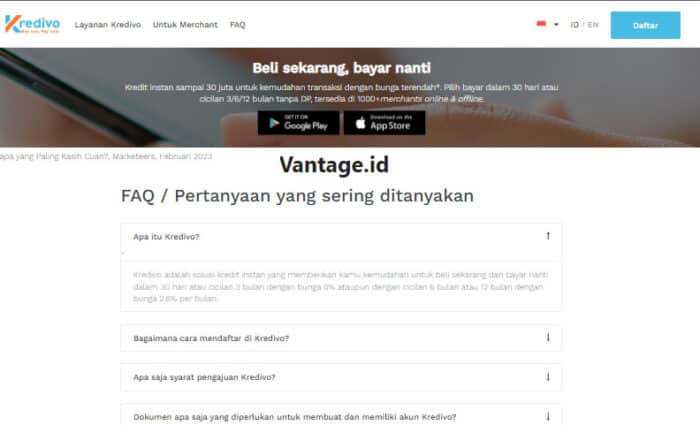Open the country dropdown caret next to the flag
The height and width of the screenshot is (425, 700).
click(x=556, y=24)
